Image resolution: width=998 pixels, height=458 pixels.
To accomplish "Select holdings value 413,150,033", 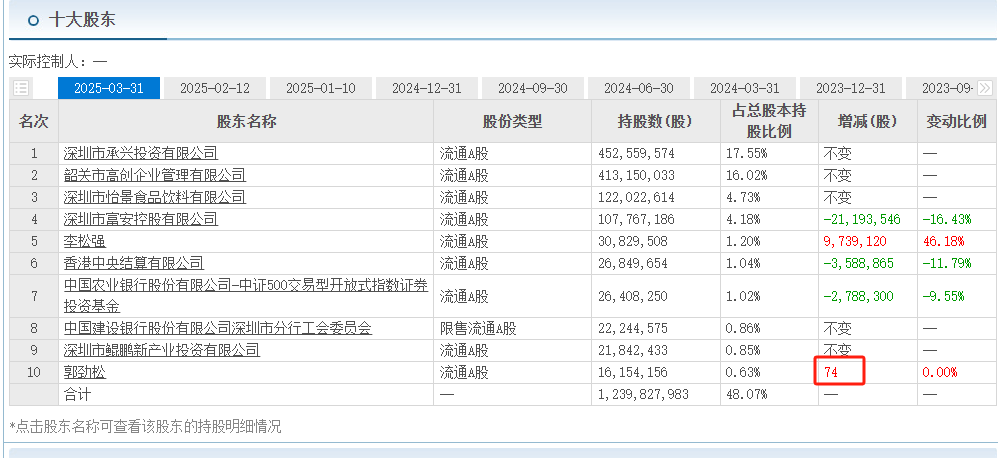I will 636,175.
